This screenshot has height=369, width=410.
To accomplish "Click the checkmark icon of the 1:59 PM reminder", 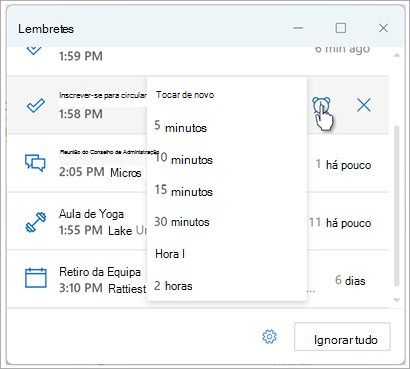I will click(x=34, y=50).
